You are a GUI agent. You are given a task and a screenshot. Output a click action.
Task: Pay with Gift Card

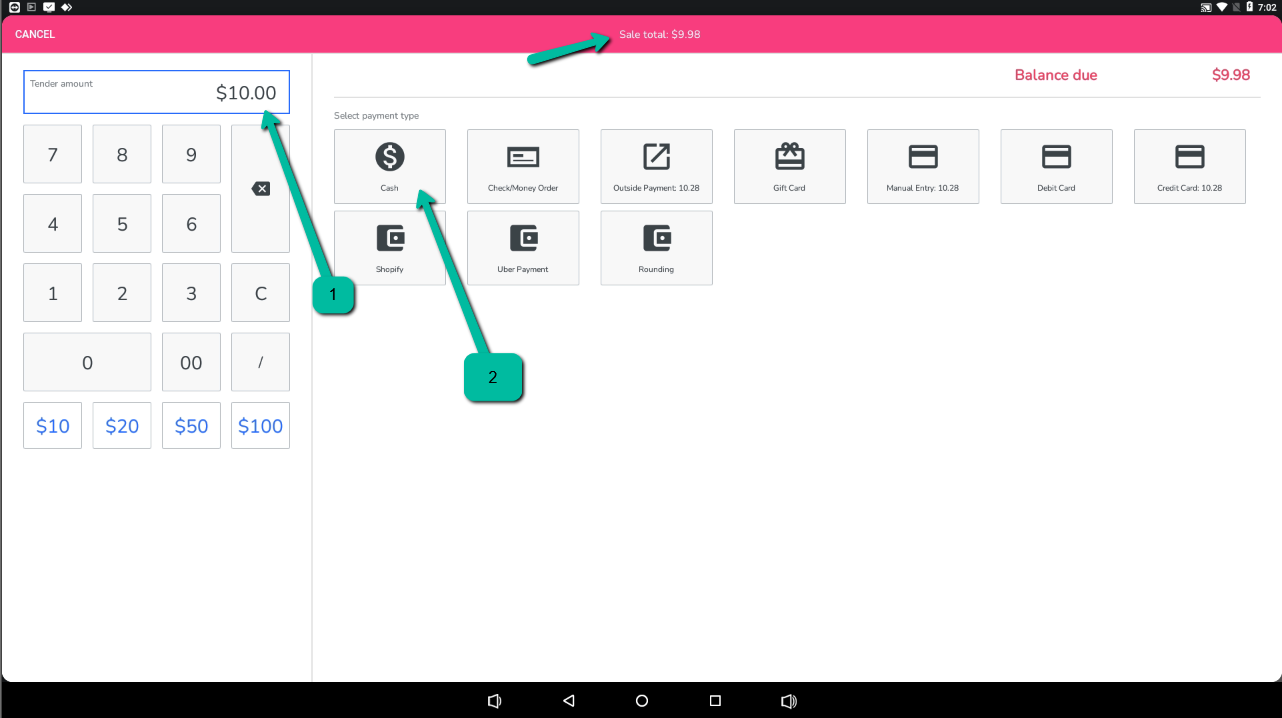(789, 166)
